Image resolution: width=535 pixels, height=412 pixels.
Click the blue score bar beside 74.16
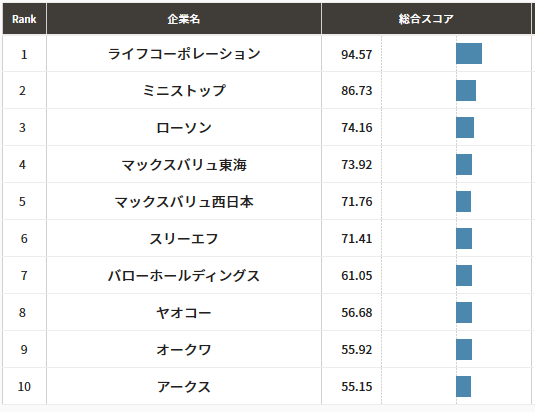(465, 128)
